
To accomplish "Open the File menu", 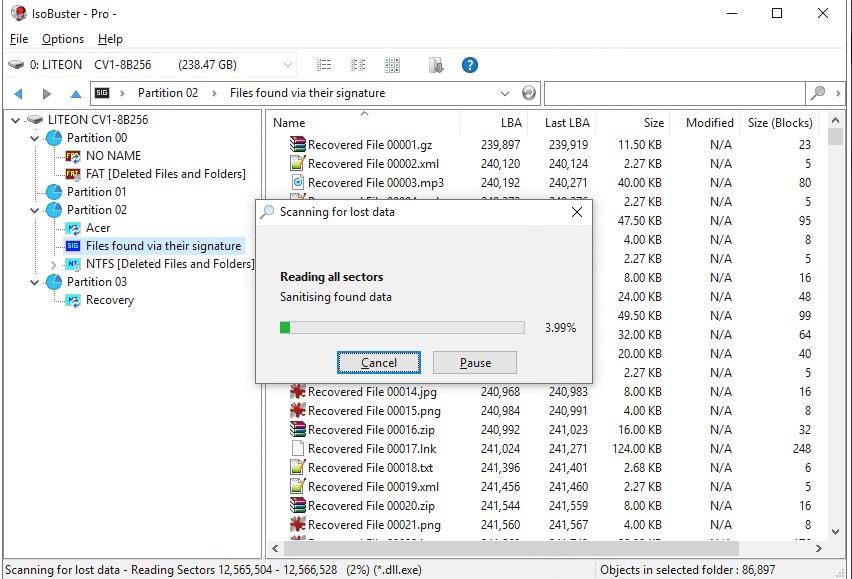I will [x=18, y=39].
